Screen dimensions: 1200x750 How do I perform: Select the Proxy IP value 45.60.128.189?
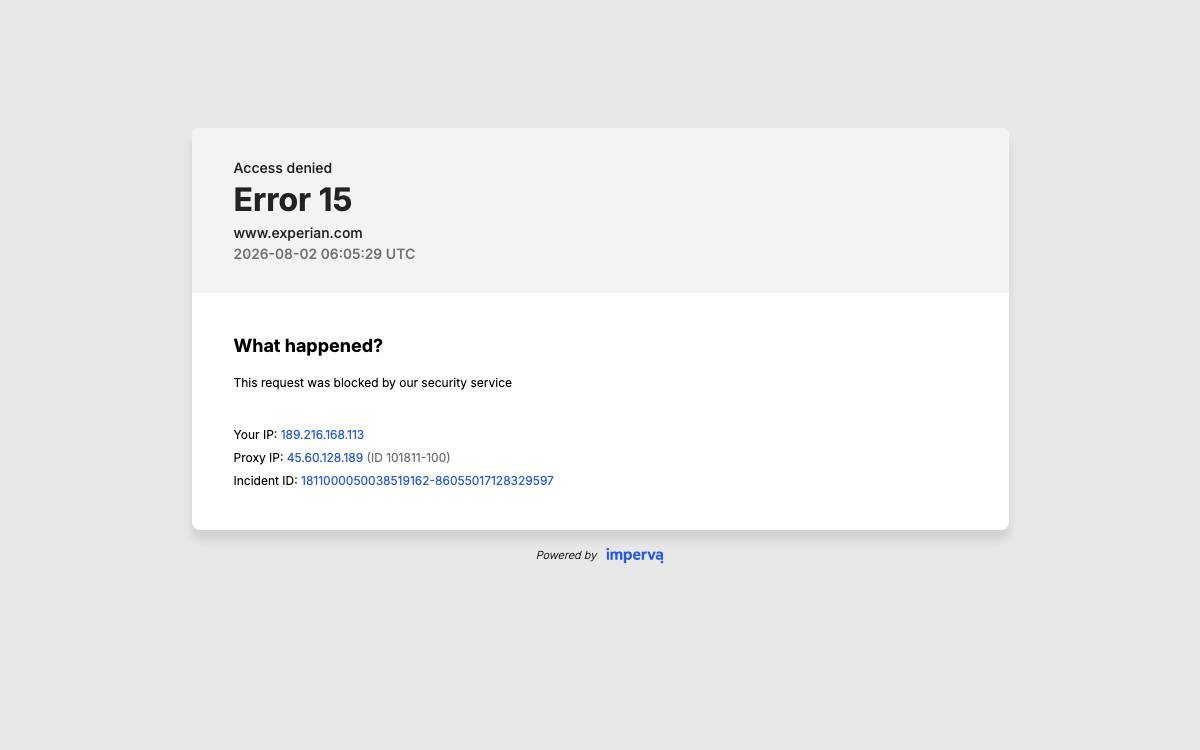pos(325,458)
